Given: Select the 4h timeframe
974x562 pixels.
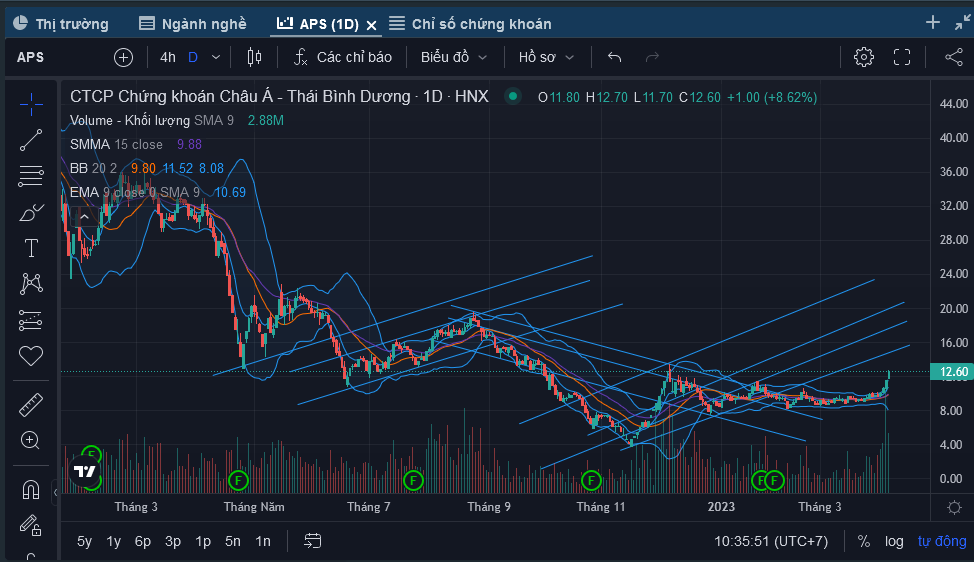Looking at the screenshot, I should coord(168,57).
